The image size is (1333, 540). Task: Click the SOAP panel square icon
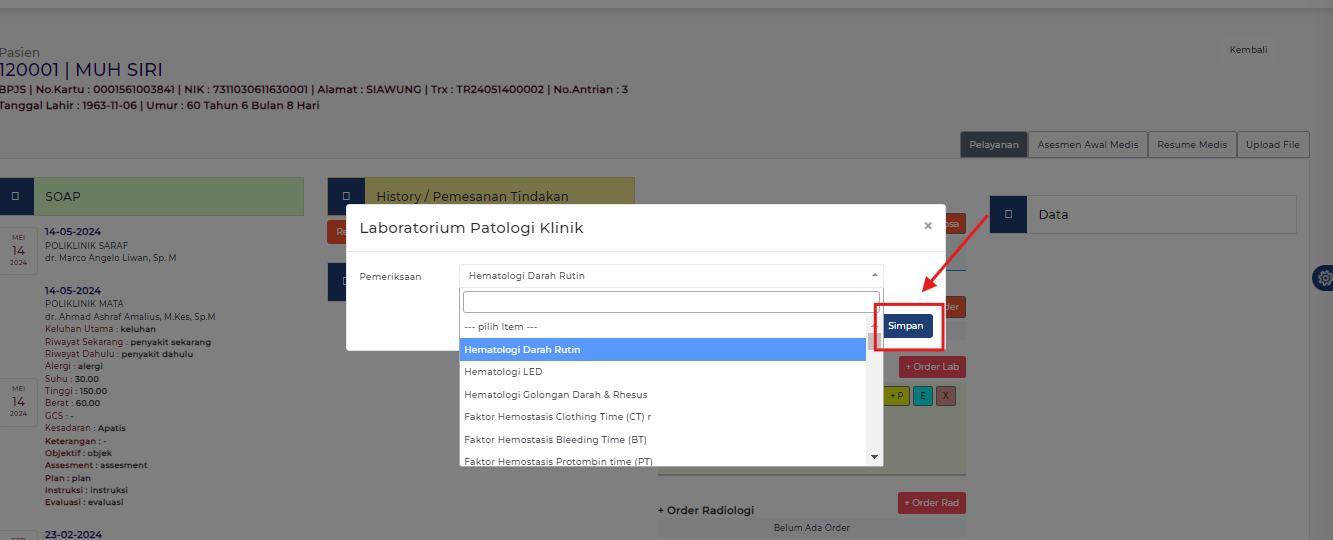(x=15, y=197)
